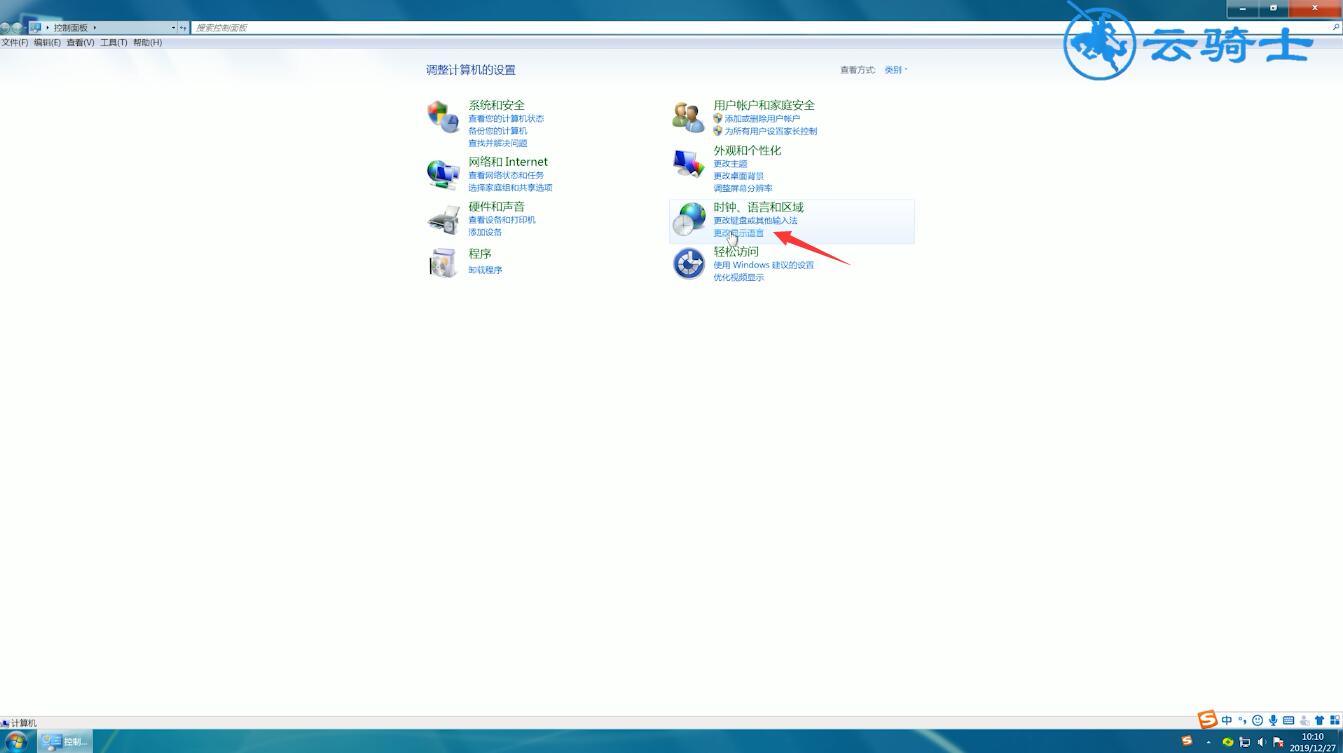Screen dimensions: 1343x753
Task: Click 使用 Windows 建议的设置 link
Action: pyautogui.click(x=763, y=265)
